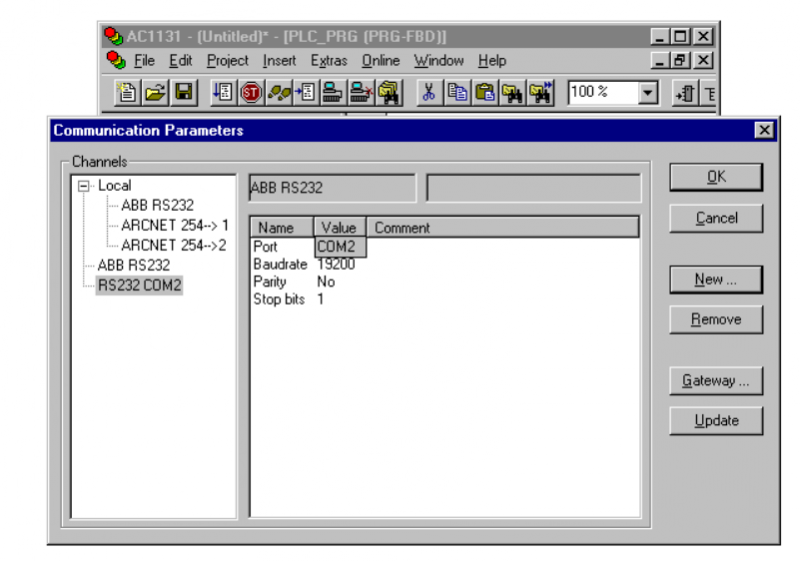The width and height of the screenshot is (800, 561).
Task: Open the Extras menu
Action: [x=328, y=61]
